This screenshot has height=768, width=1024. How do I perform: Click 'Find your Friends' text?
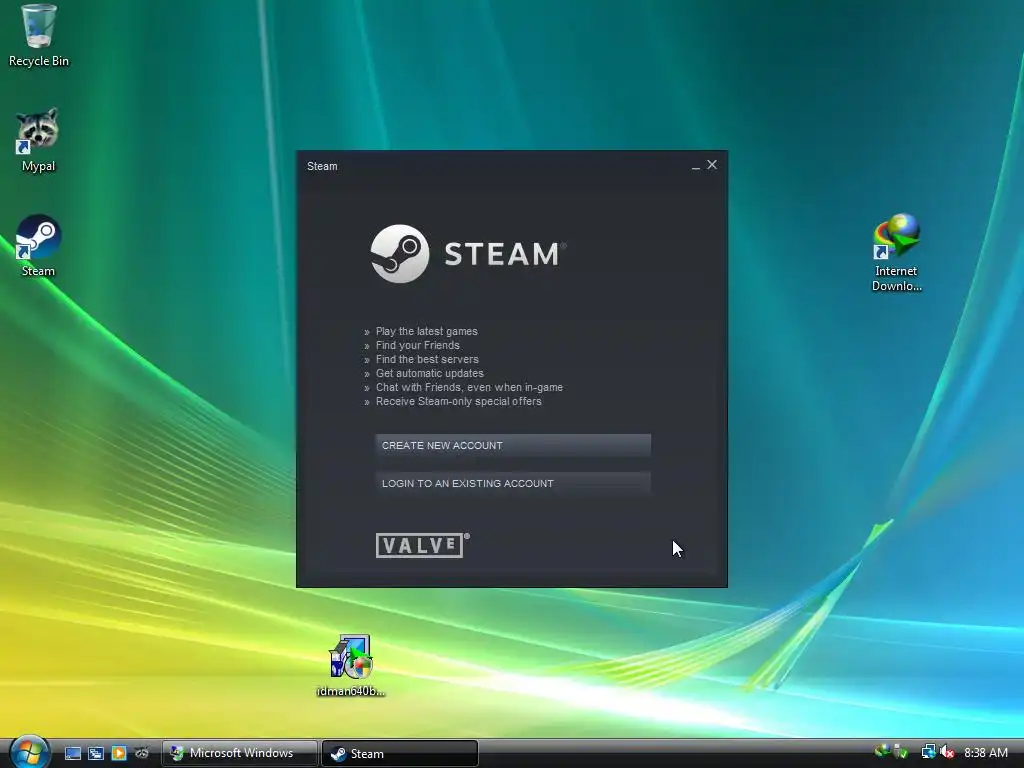pos(417,345)
